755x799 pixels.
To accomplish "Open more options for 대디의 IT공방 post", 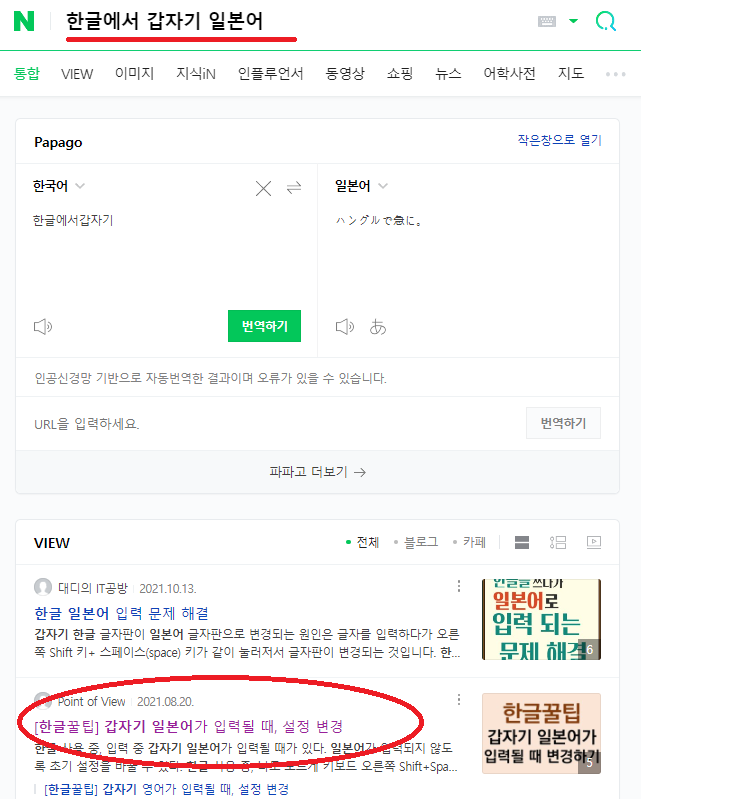I will point(459,587).
